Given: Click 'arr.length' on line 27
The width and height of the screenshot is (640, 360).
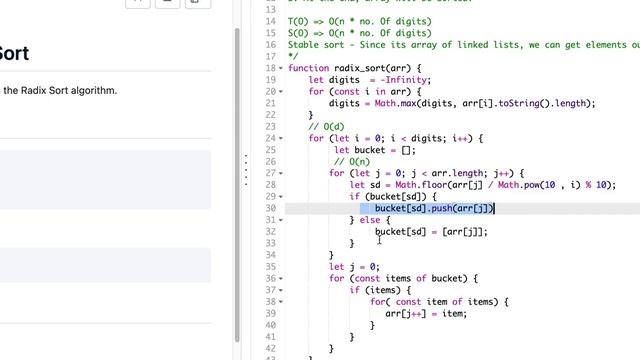Looking at the screenshot, I should (457, 173).
